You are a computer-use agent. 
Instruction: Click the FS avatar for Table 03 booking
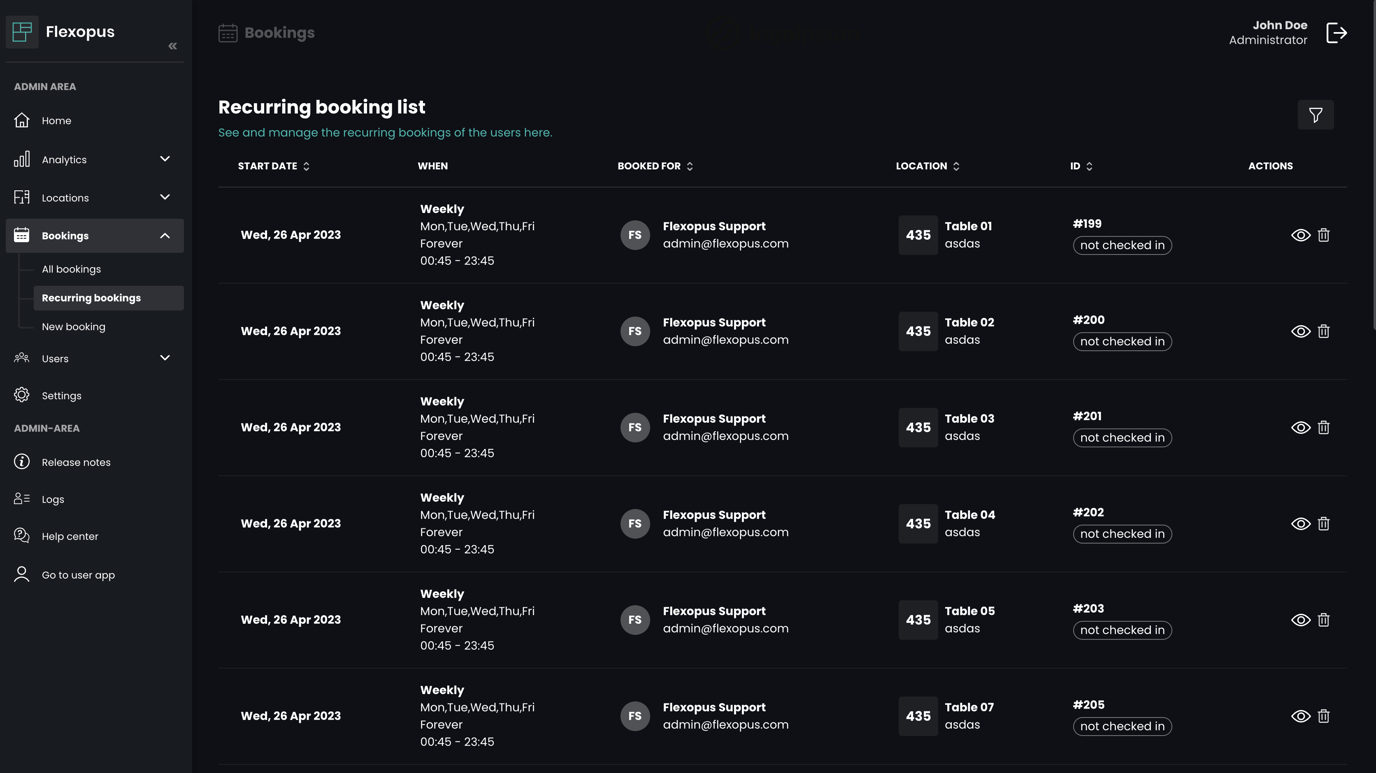[635, 428]
